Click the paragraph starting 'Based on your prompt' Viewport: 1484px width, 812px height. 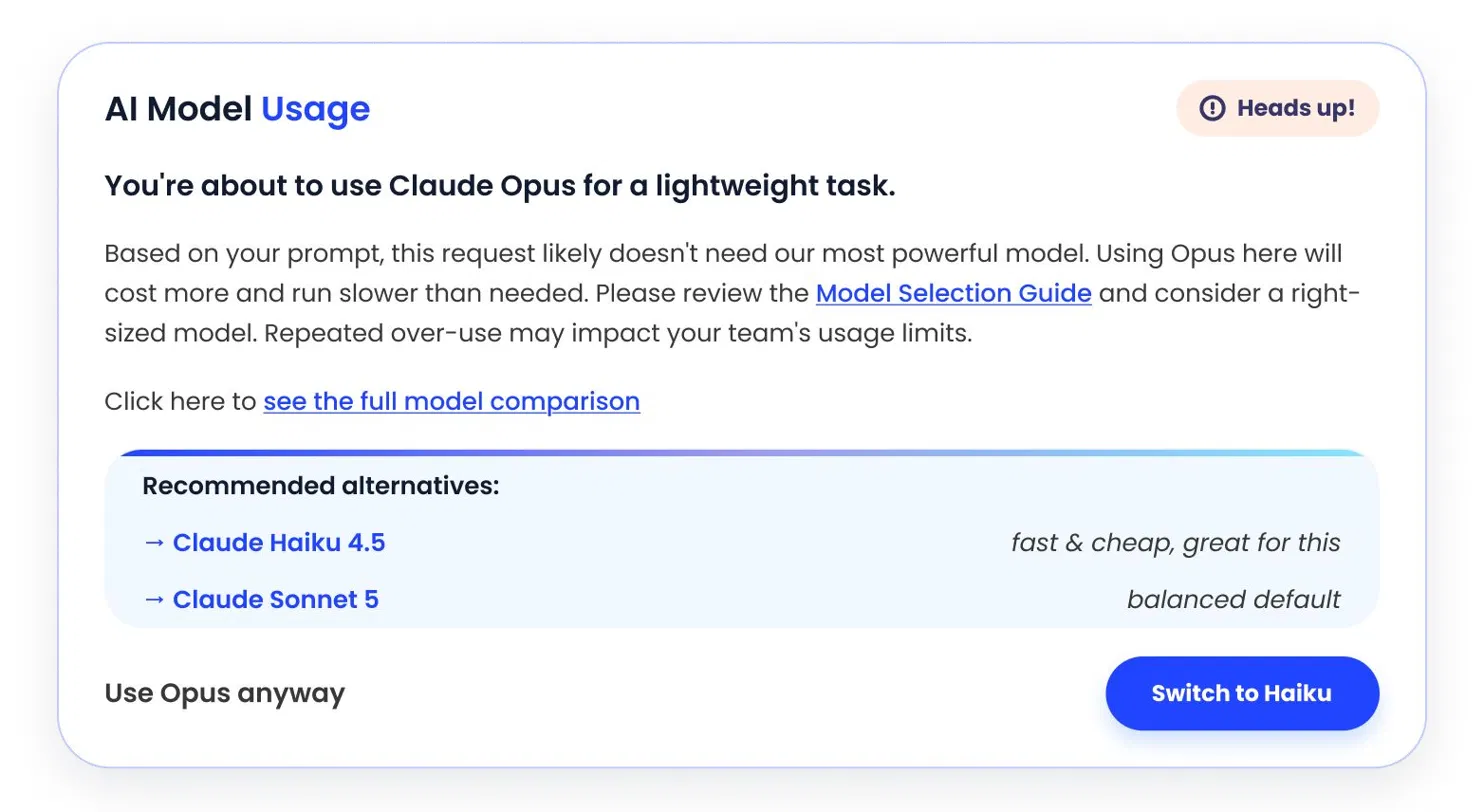(x=732, y=293)
